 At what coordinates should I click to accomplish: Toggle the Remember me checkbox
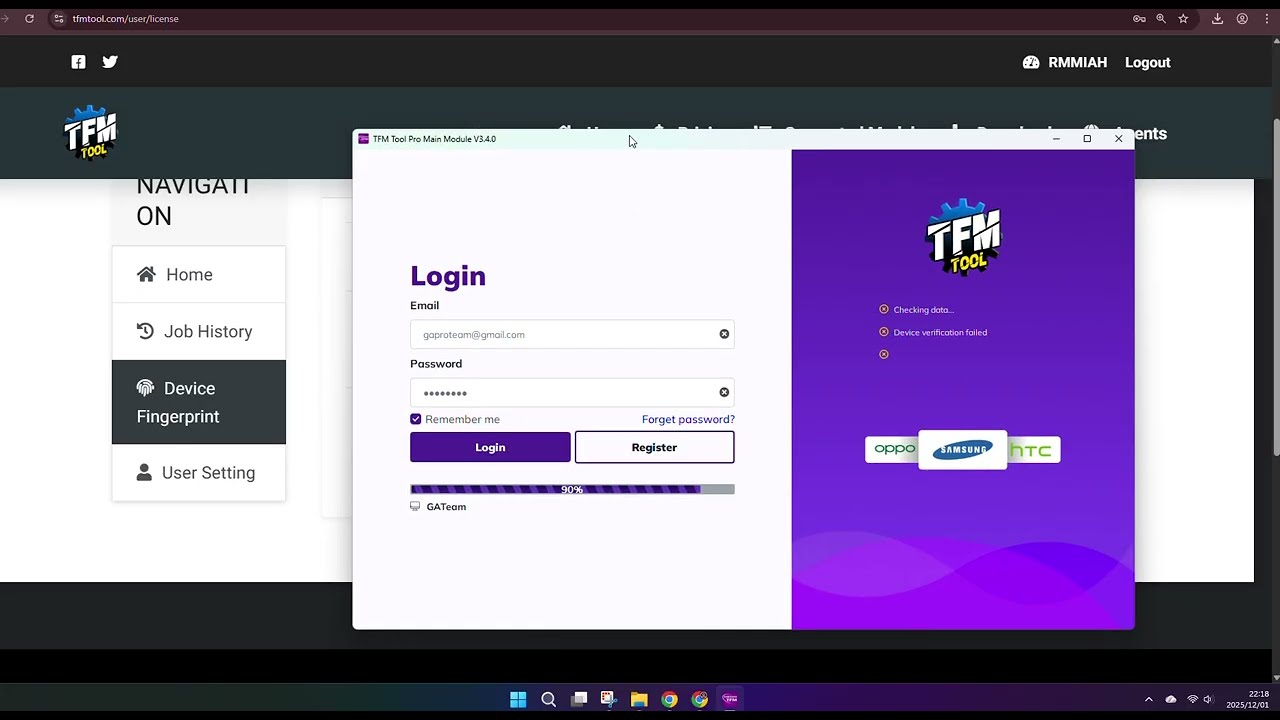(x=416, y=419)
